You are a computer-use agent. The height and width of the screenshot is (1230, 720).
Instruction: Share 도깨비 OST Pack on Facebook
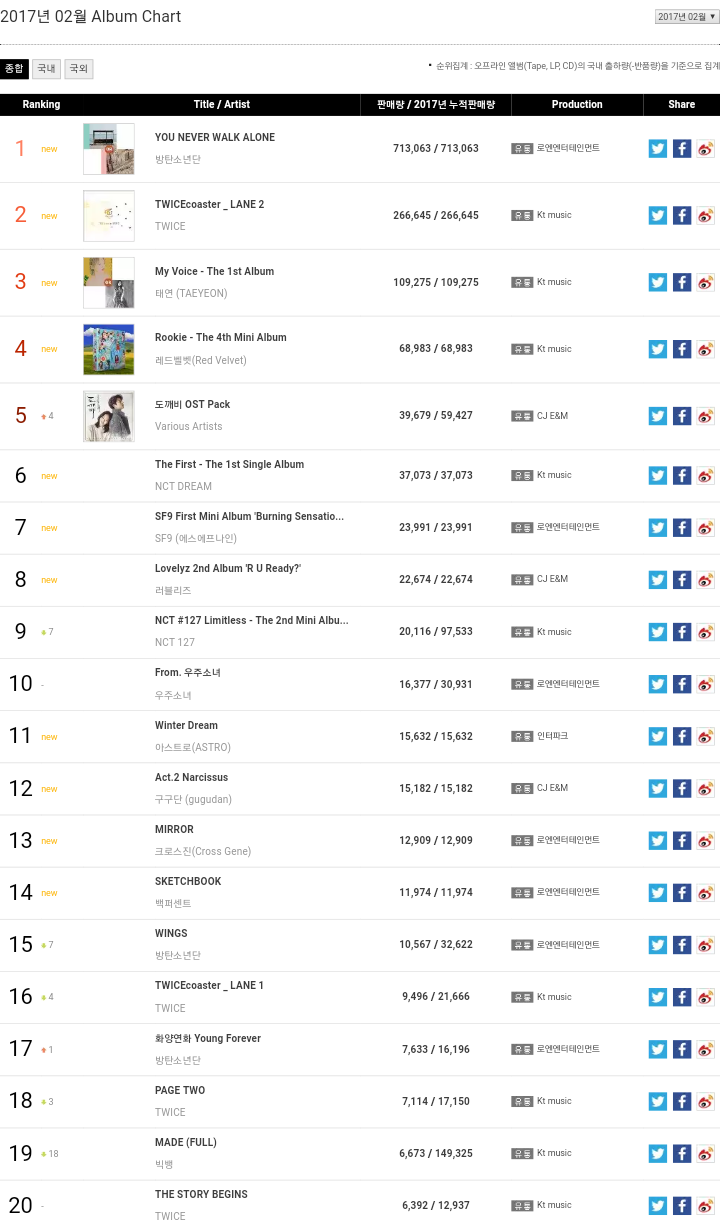(681, 416)
